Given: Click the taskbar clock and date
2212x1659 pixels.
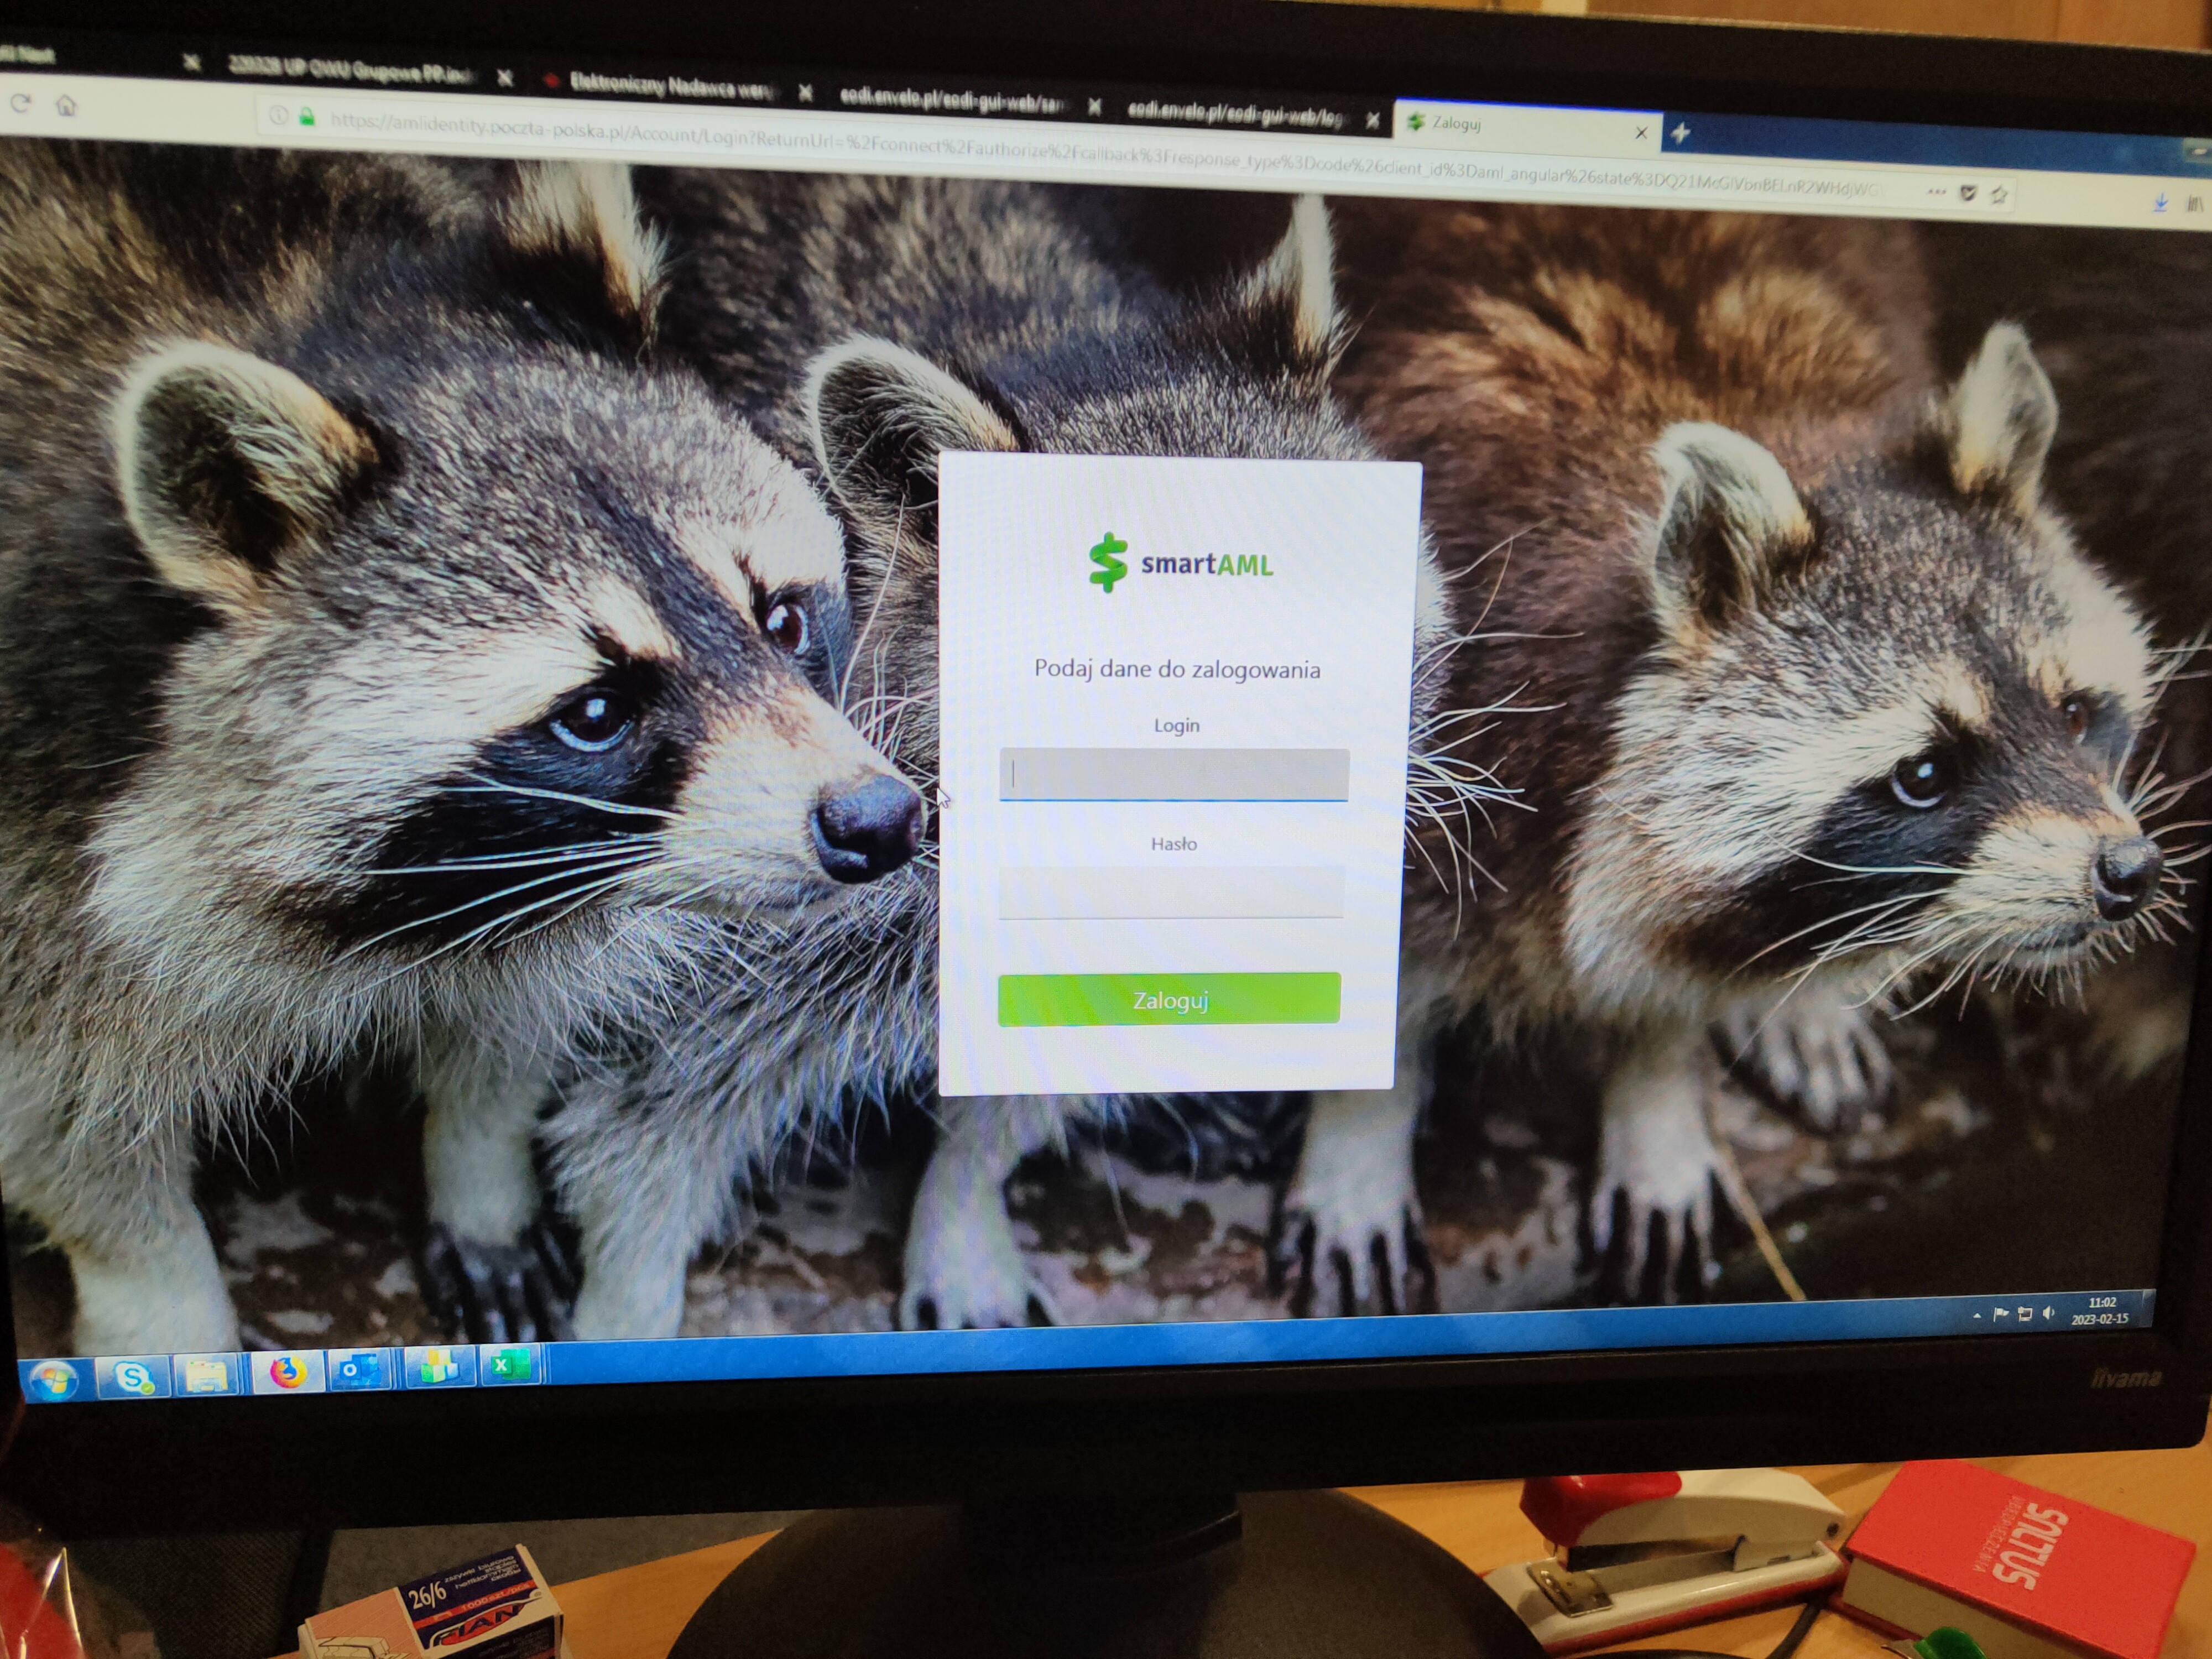Looking at the screenshot, I should (x=2100, y=1310).
